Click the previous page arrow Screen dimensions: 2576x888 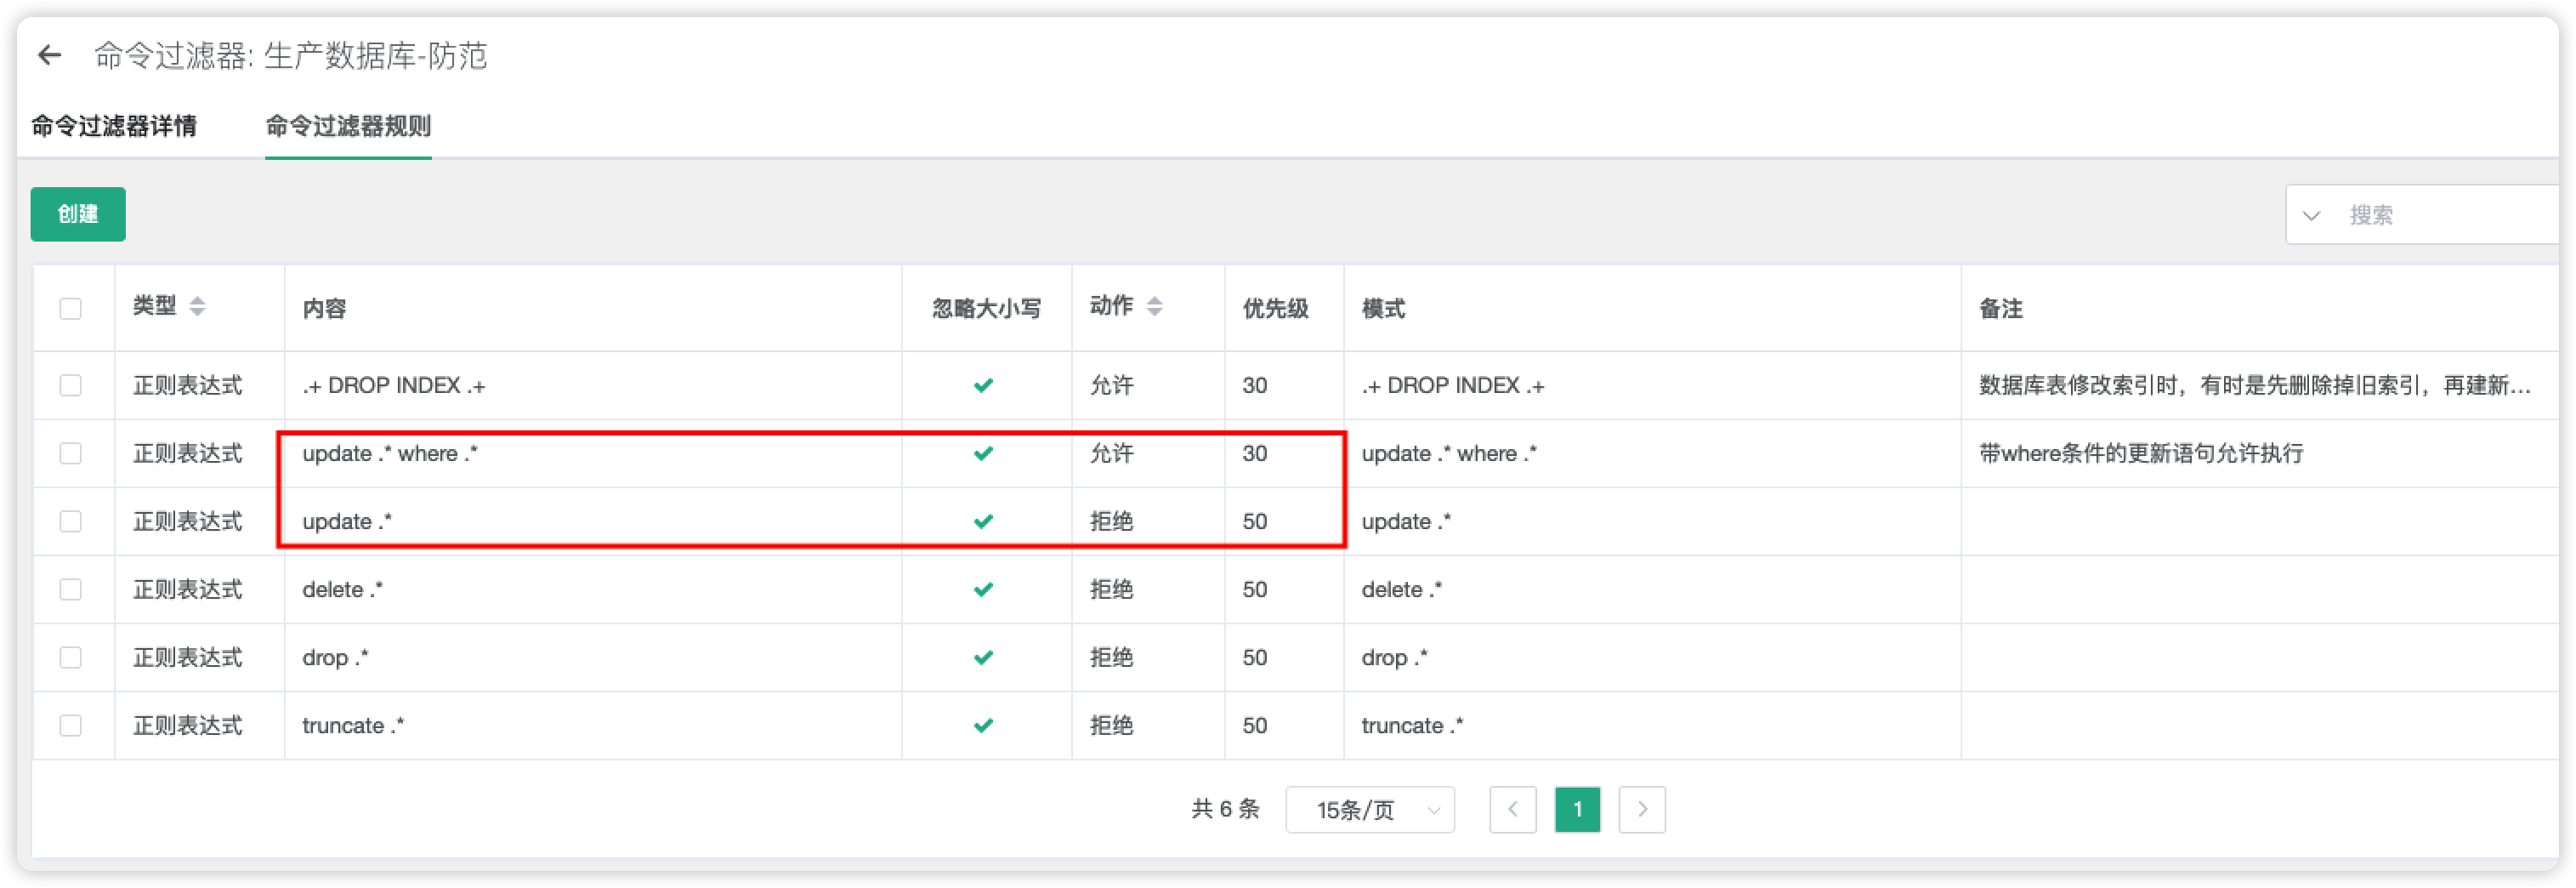point(1513,810)
